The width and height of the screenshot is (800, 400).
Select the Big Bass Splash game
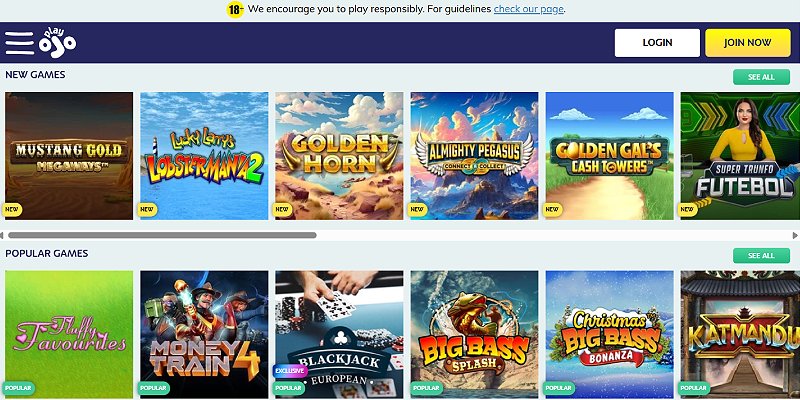(x=474, y=334)
